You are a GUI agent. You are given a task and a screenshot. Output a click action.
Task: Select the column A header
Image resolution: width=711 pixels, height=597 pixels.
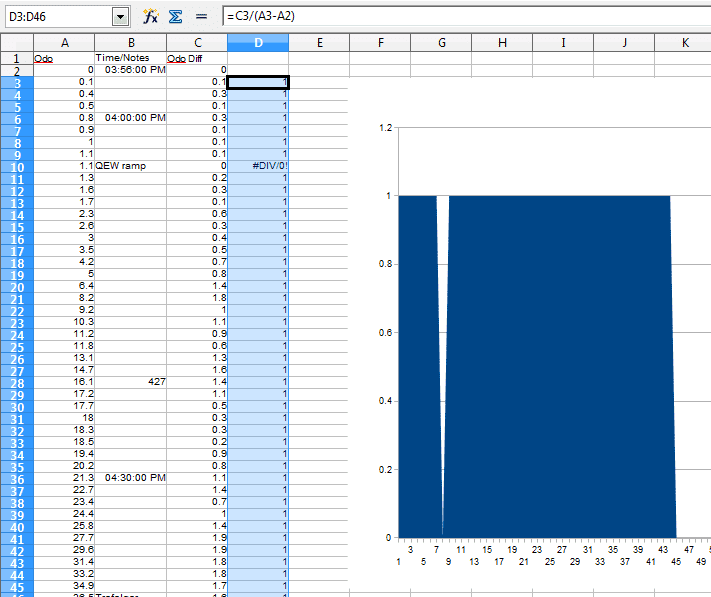click(64, 42)
